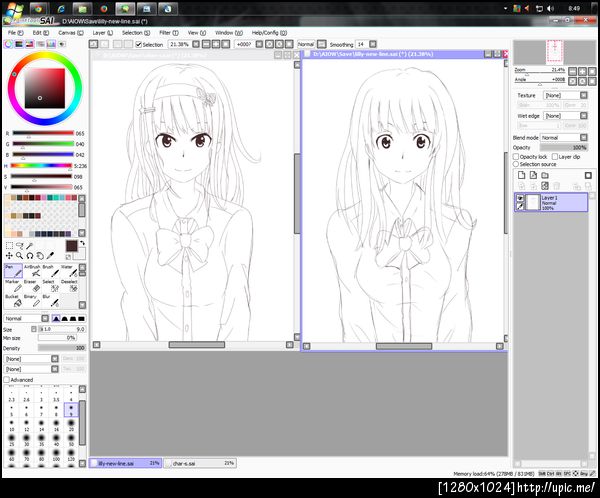Hide Layer 1 using eye icon
600x498 pixels.
click(x=520, y=198)
